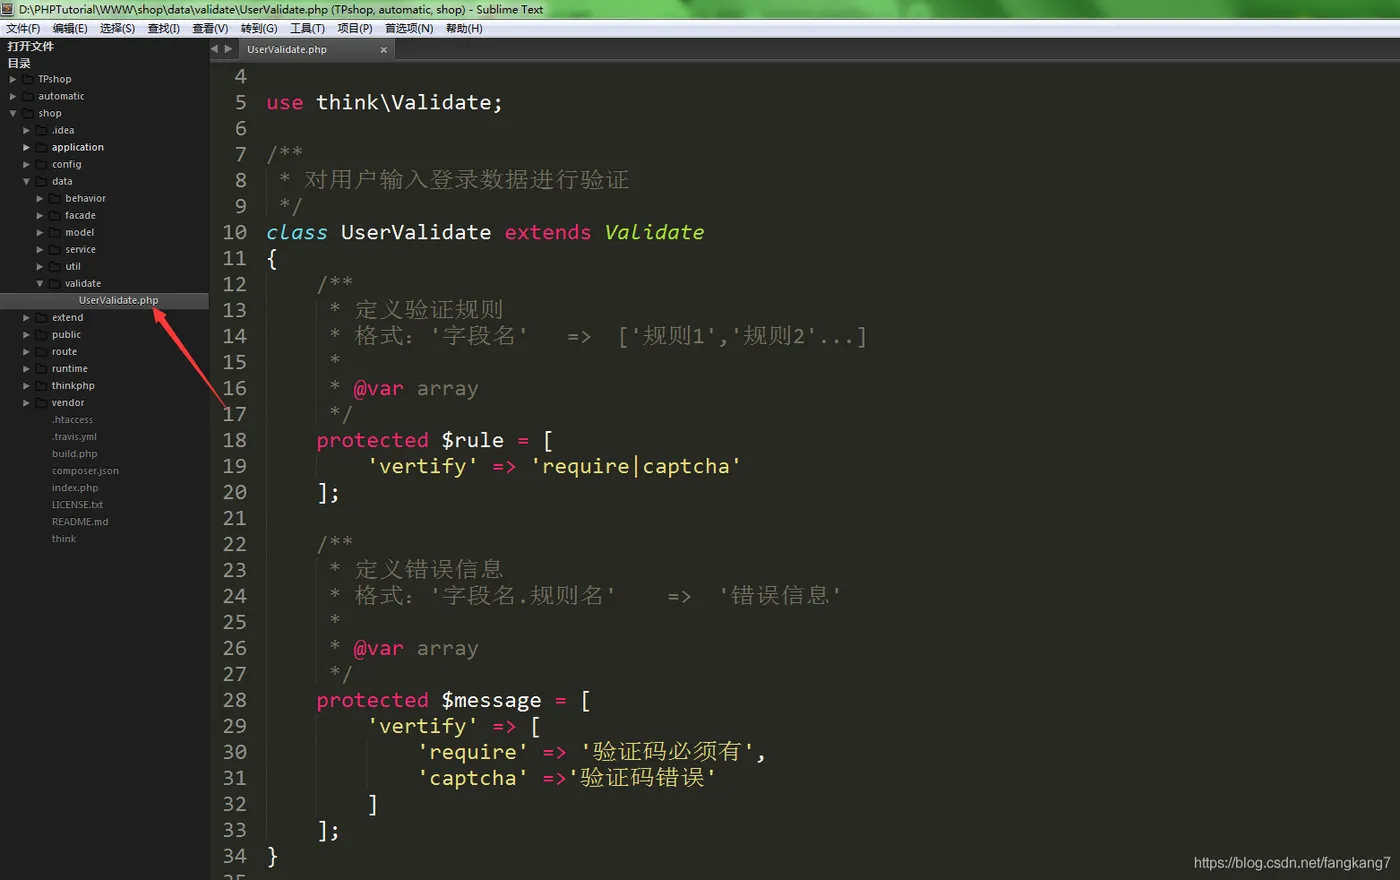Expand the util folder arrow
1400x880 pixels.
[x=40, y=266]
